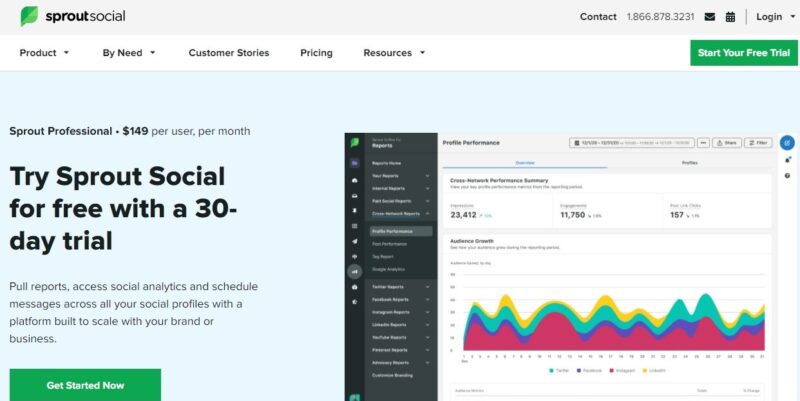The width and height of the screenshot is (800, 401).
Task: Click the Share button in the report header
Action: (727, 143)
